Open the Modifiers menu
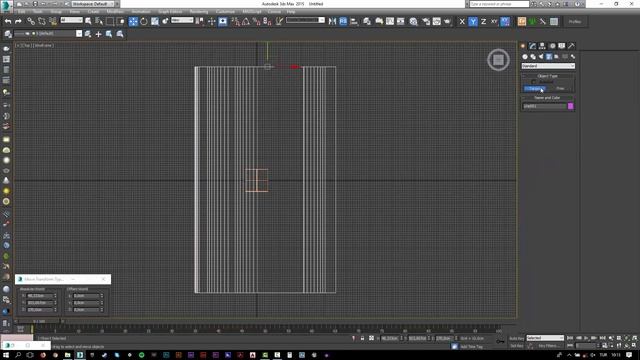This screenshot has width=640, height=360. [115, 12]
